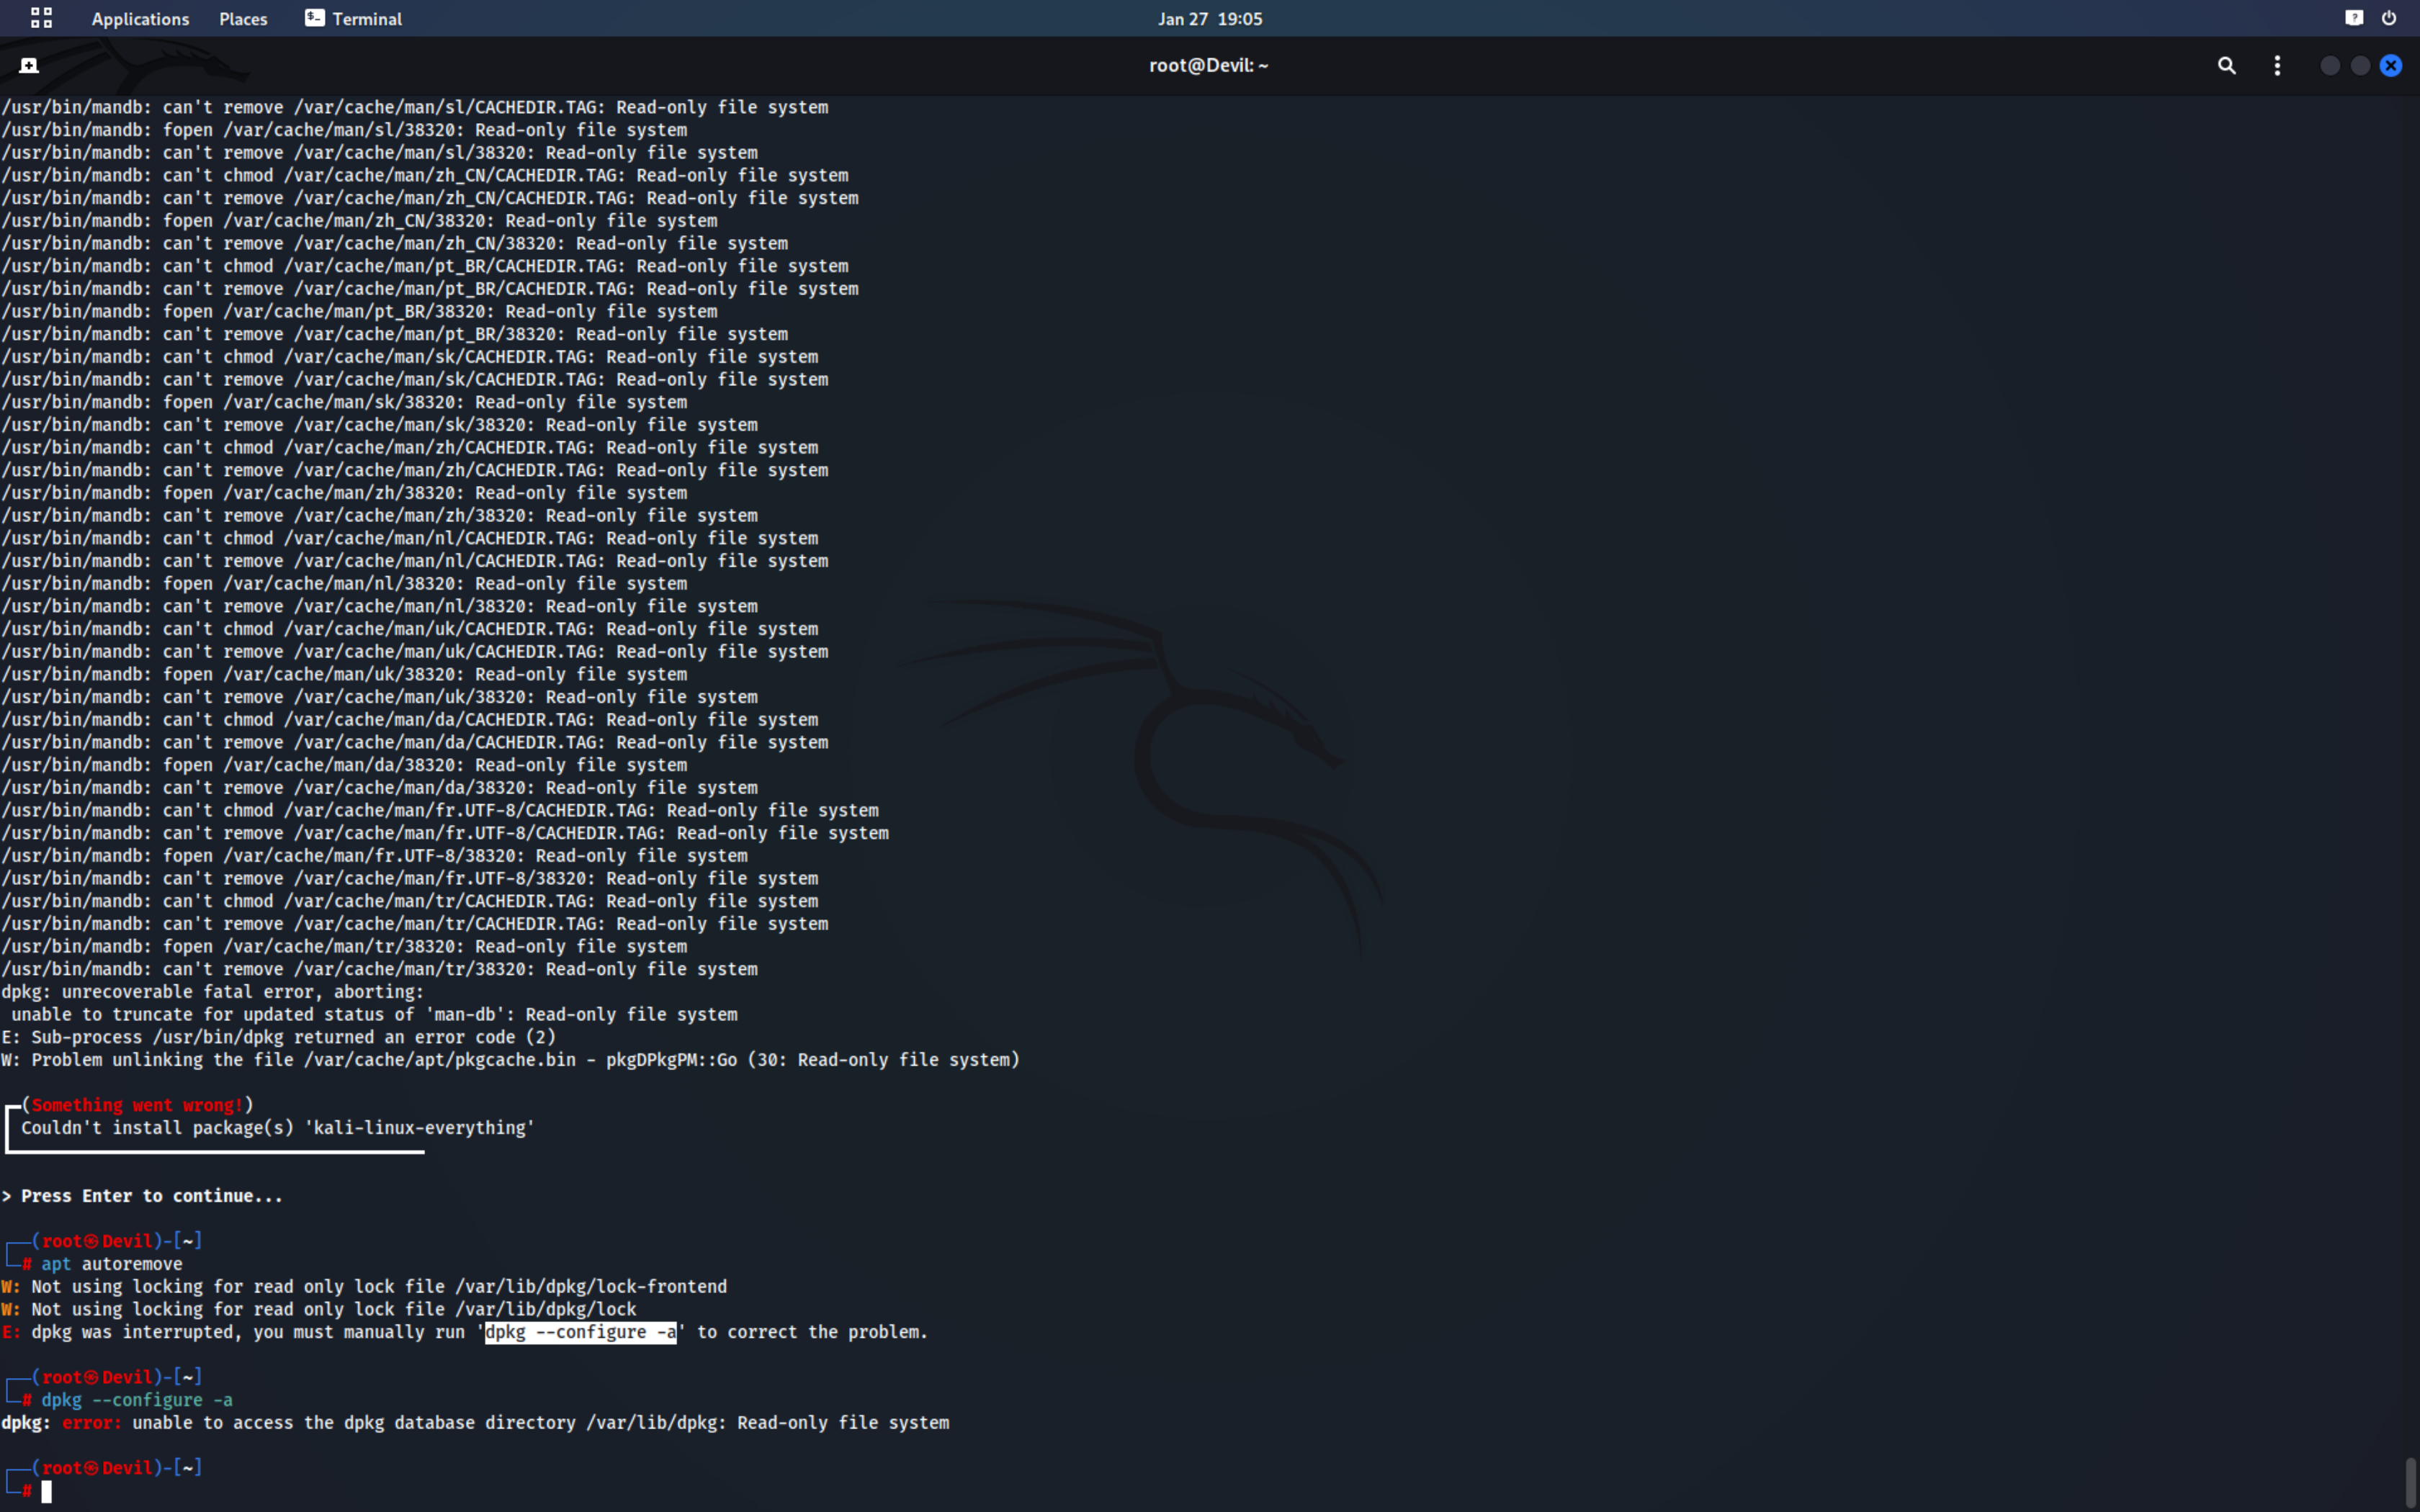Open the power menu icon
The width and height of the screenshot is (2420, 1512).
2389,18
